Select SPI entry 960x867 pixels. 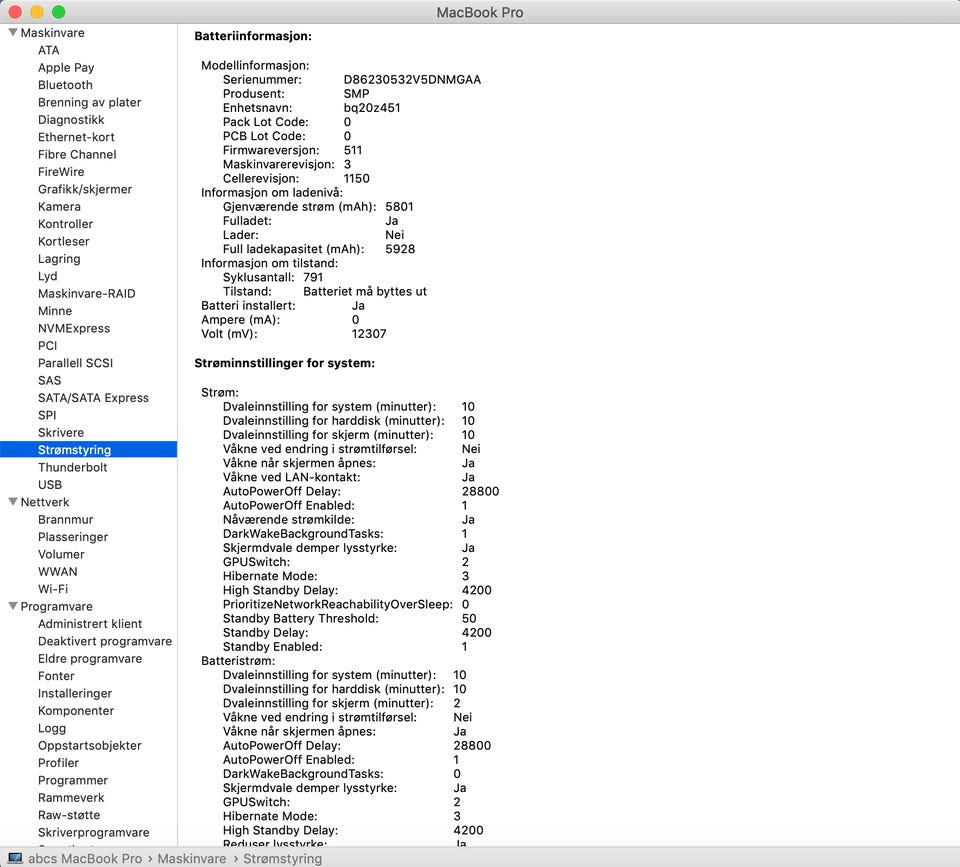pyautogui.click(x=47, y=415)
